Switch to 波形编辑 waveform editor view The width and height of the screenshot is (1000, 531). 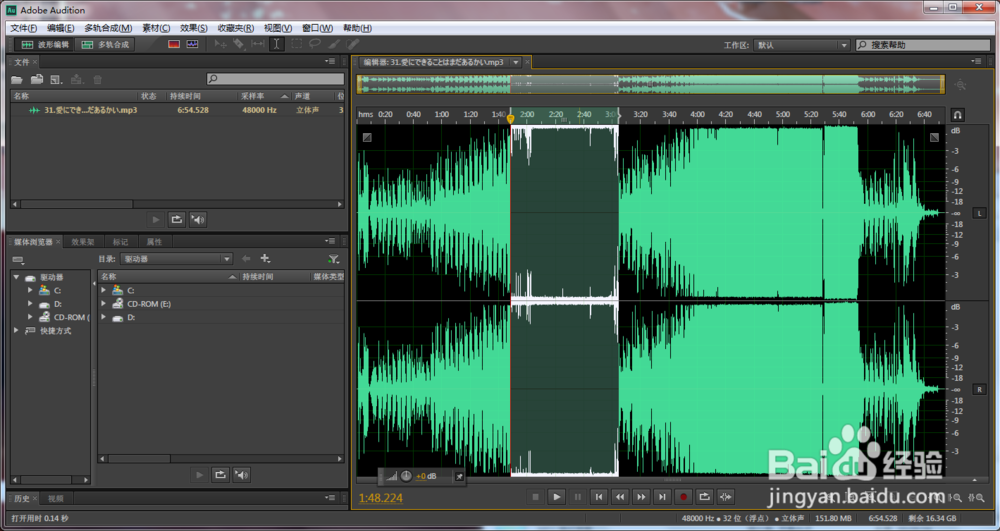pyautogui.click(x=44, y=45)
